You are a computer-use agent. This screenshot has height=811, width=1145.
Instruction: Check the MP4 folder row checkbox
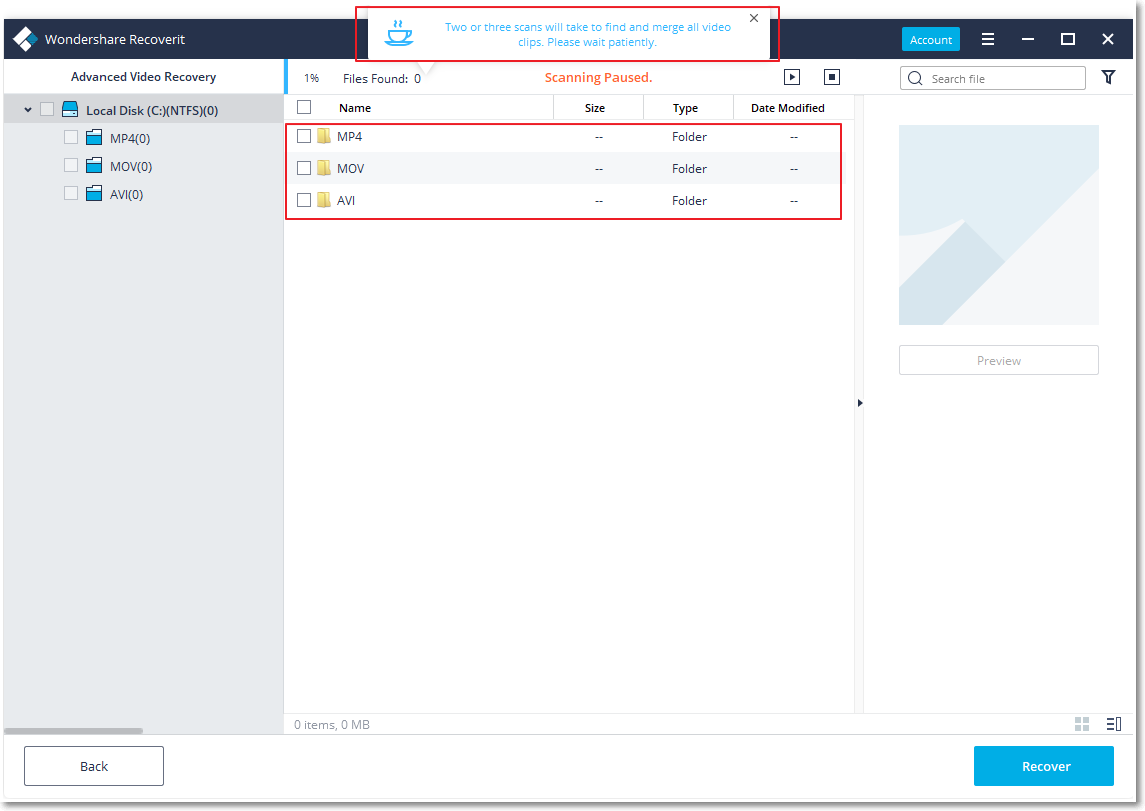point(304,137)
